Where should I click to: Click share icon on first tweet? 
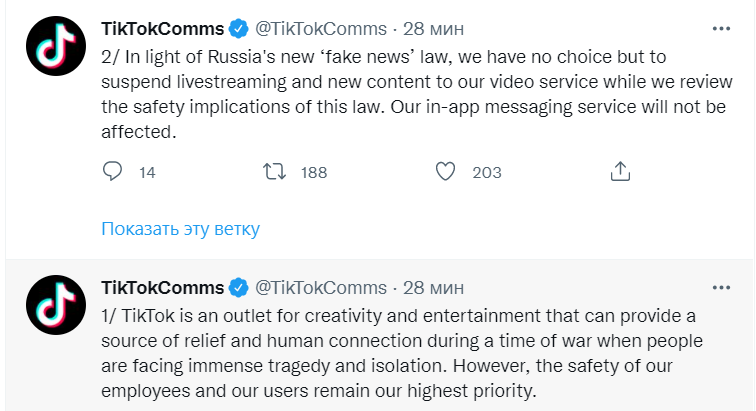pos(620,172)
